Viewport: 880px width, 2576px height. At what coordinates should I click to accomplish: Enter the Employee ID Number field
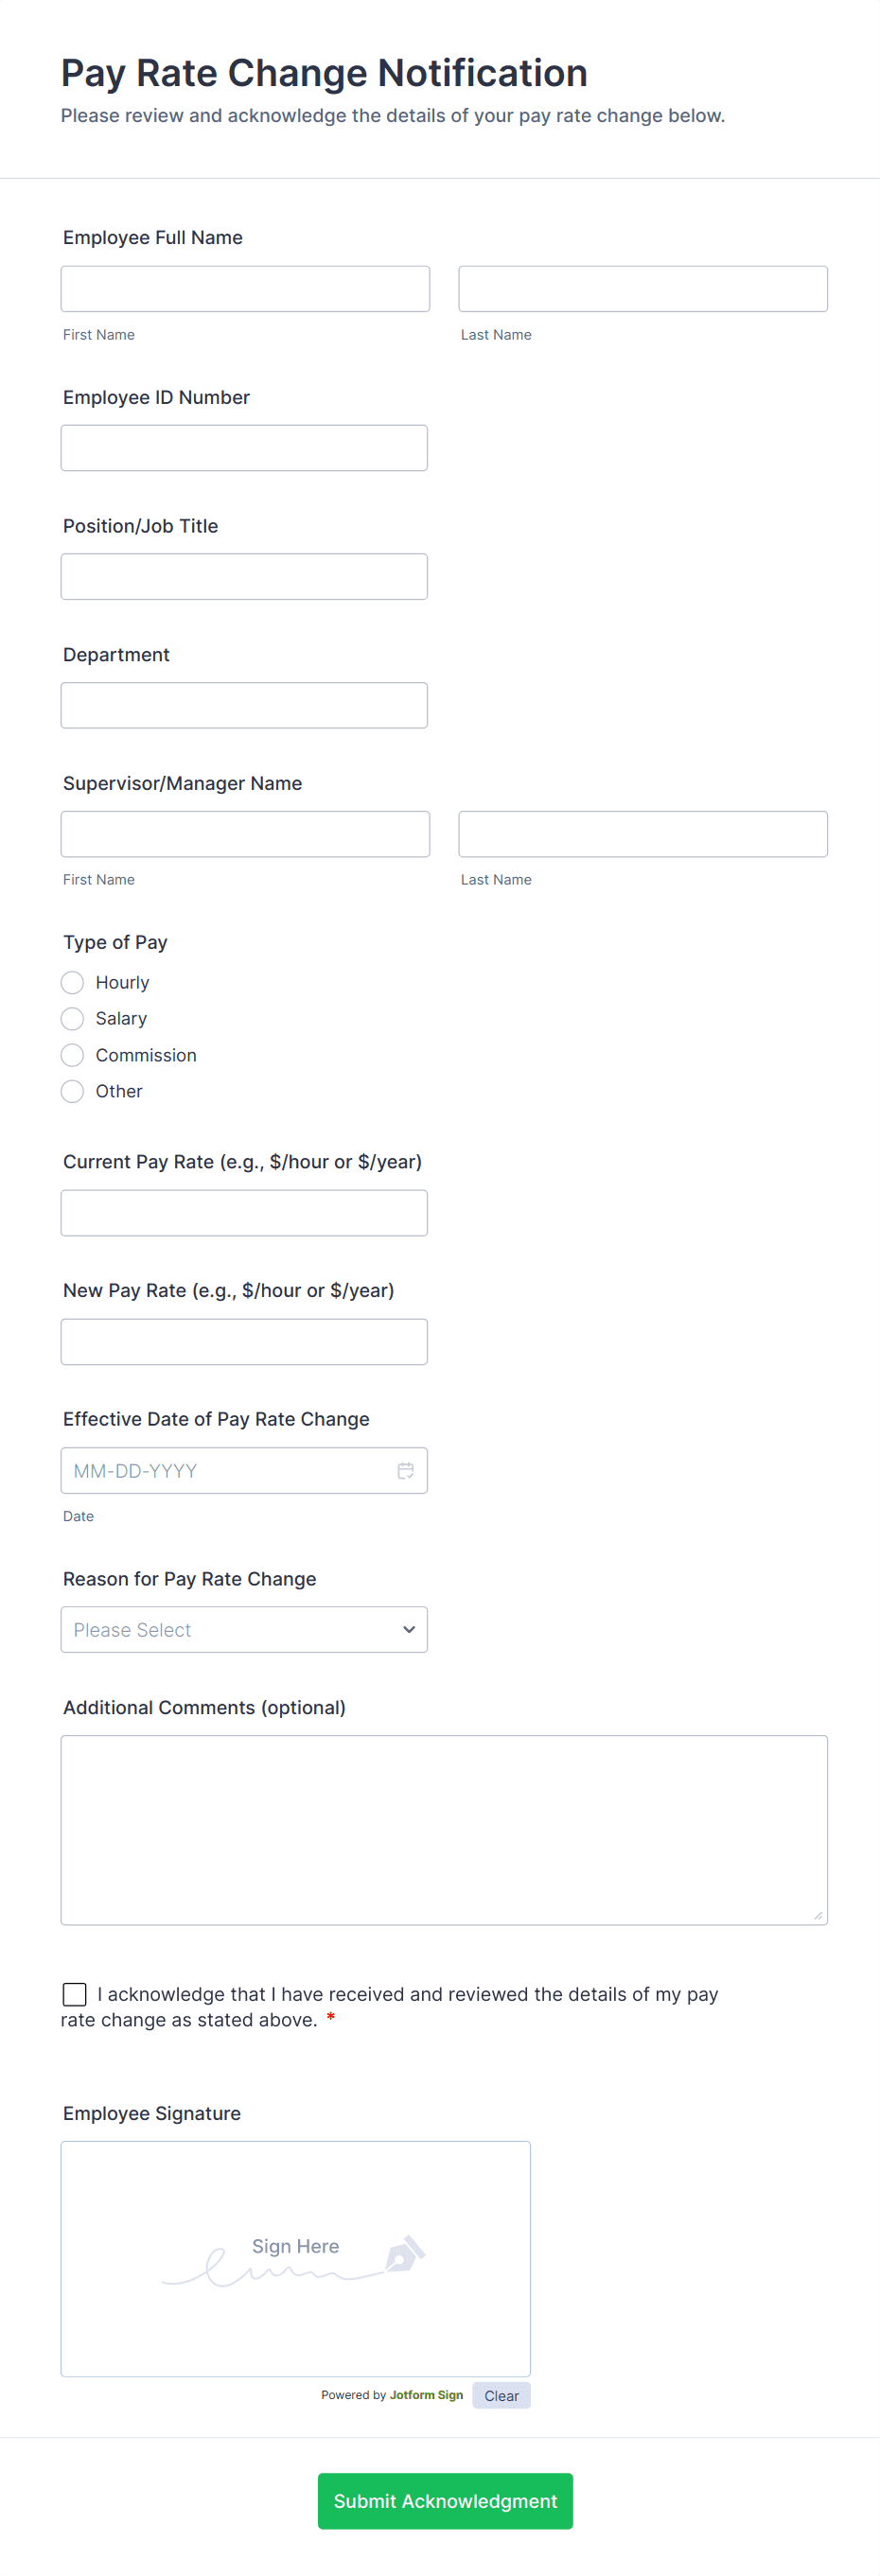click(x=244, y=448)
